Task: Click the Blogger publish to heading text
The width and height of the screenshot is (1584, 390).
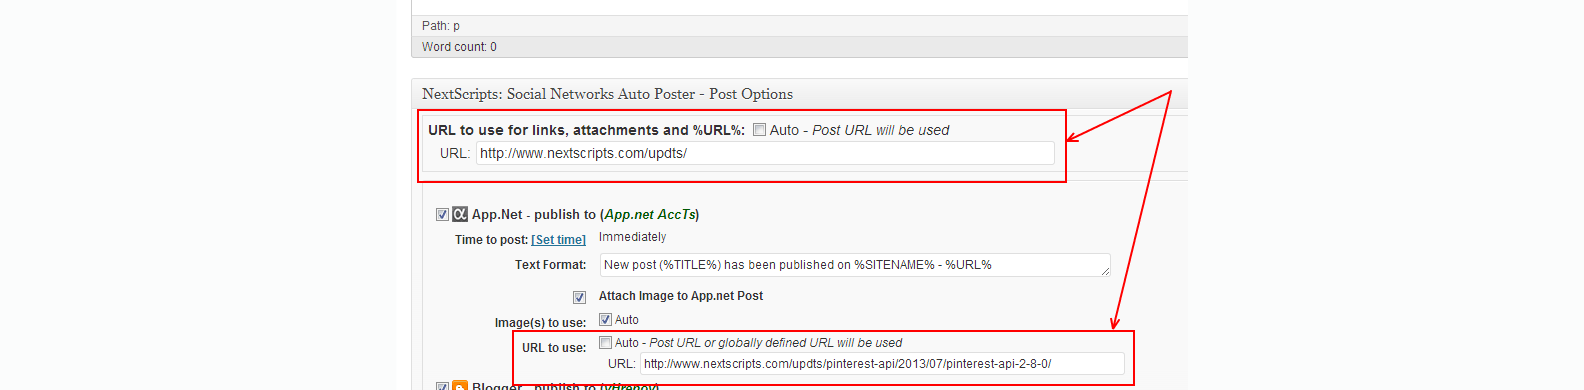Action: coord(565,386)
